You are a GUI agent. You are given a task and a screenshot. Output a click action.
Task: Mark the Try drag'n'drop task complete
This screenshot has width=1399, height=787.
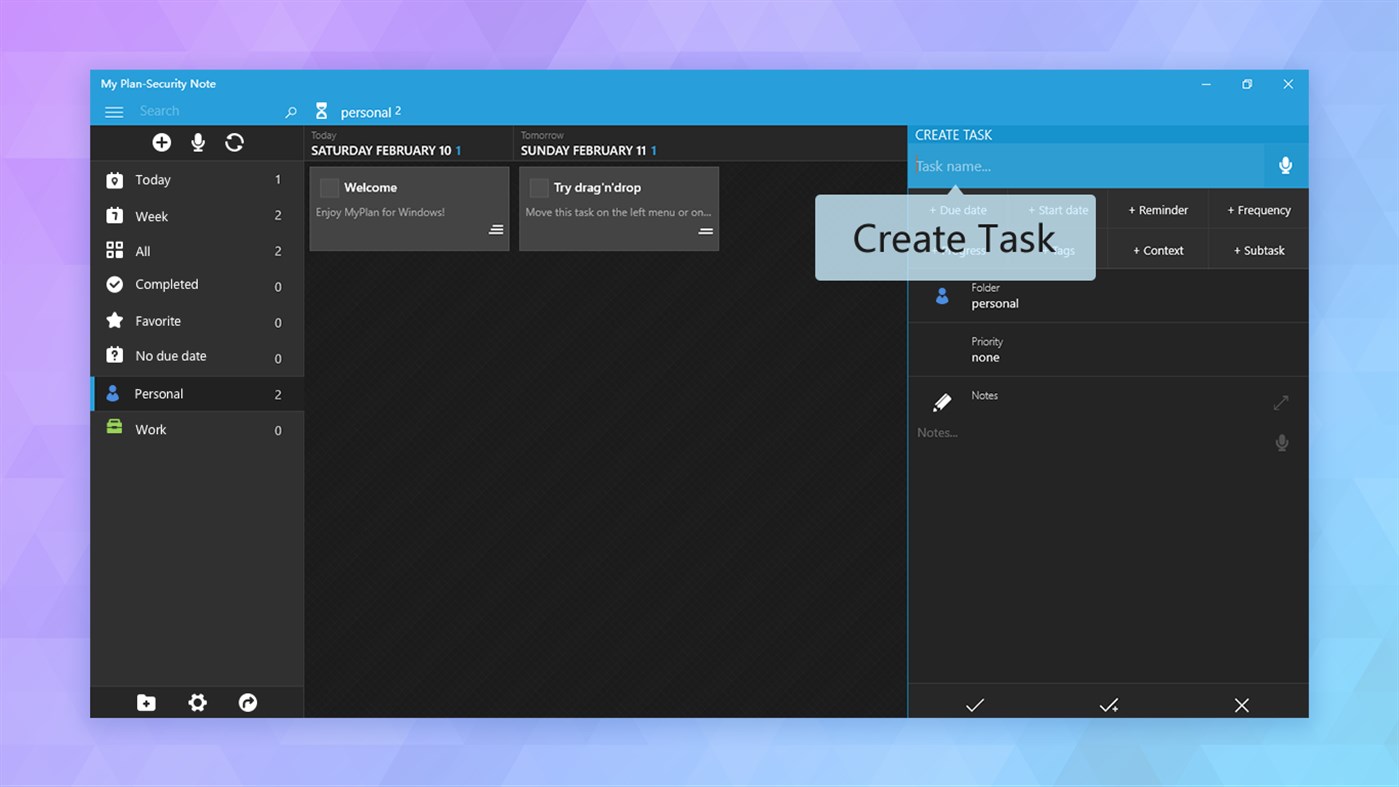(x=540, y=187)
